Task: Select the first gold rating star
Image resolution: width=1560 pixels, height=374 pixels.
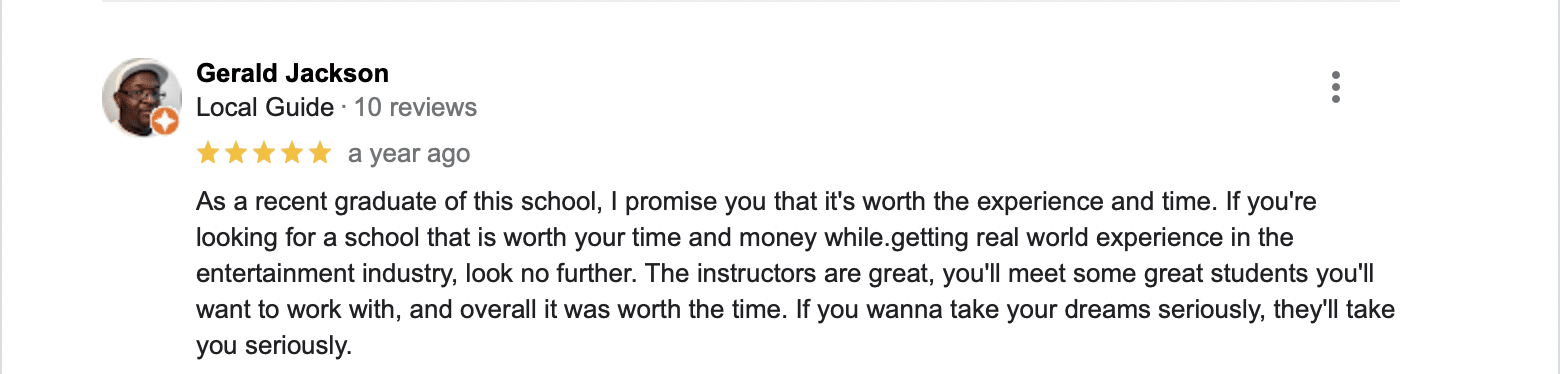Action: click(x=208, y=153)
